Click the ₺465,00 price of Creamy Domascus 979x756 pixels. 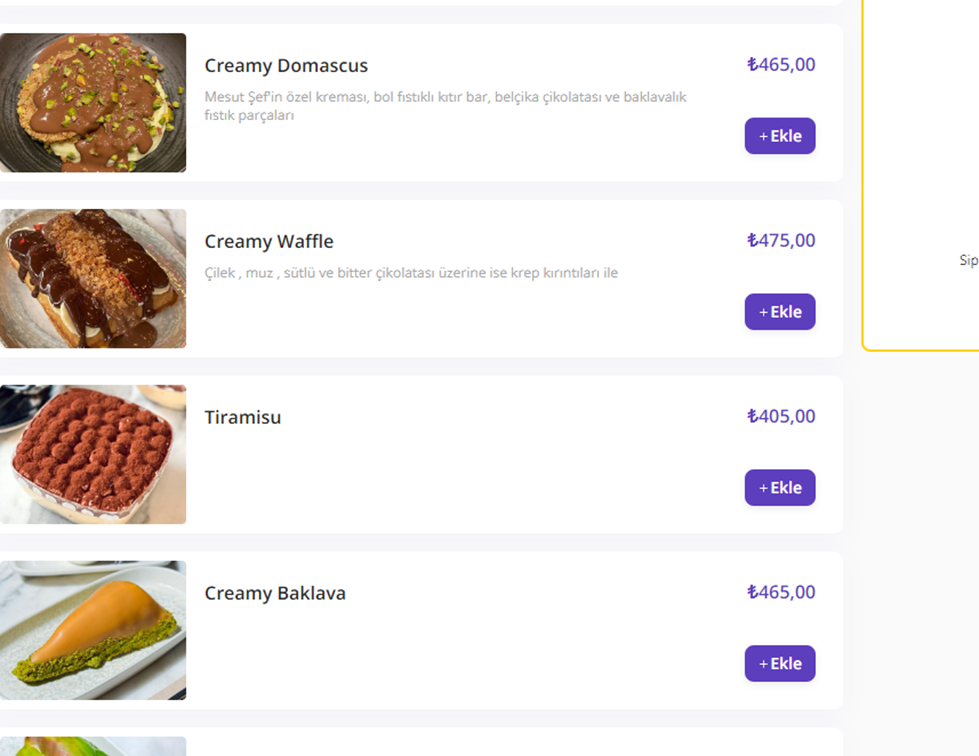pos(781,65)
